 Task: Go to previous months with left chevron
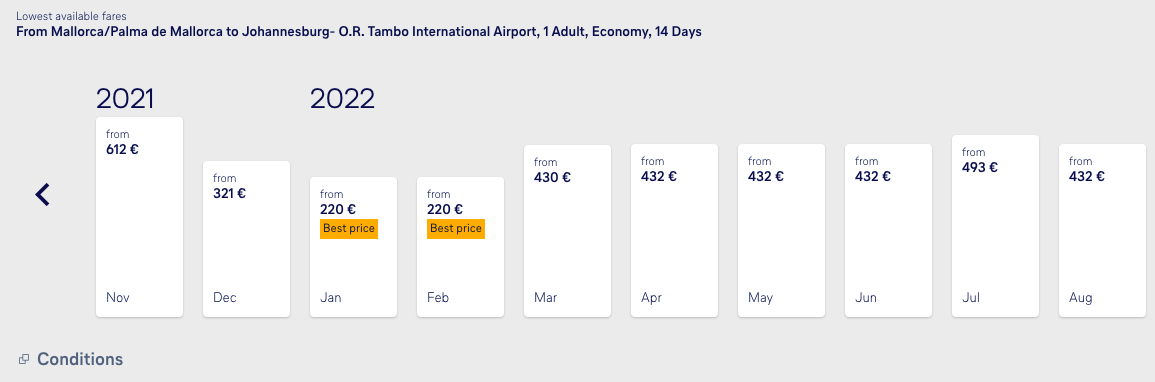(43, 194)
